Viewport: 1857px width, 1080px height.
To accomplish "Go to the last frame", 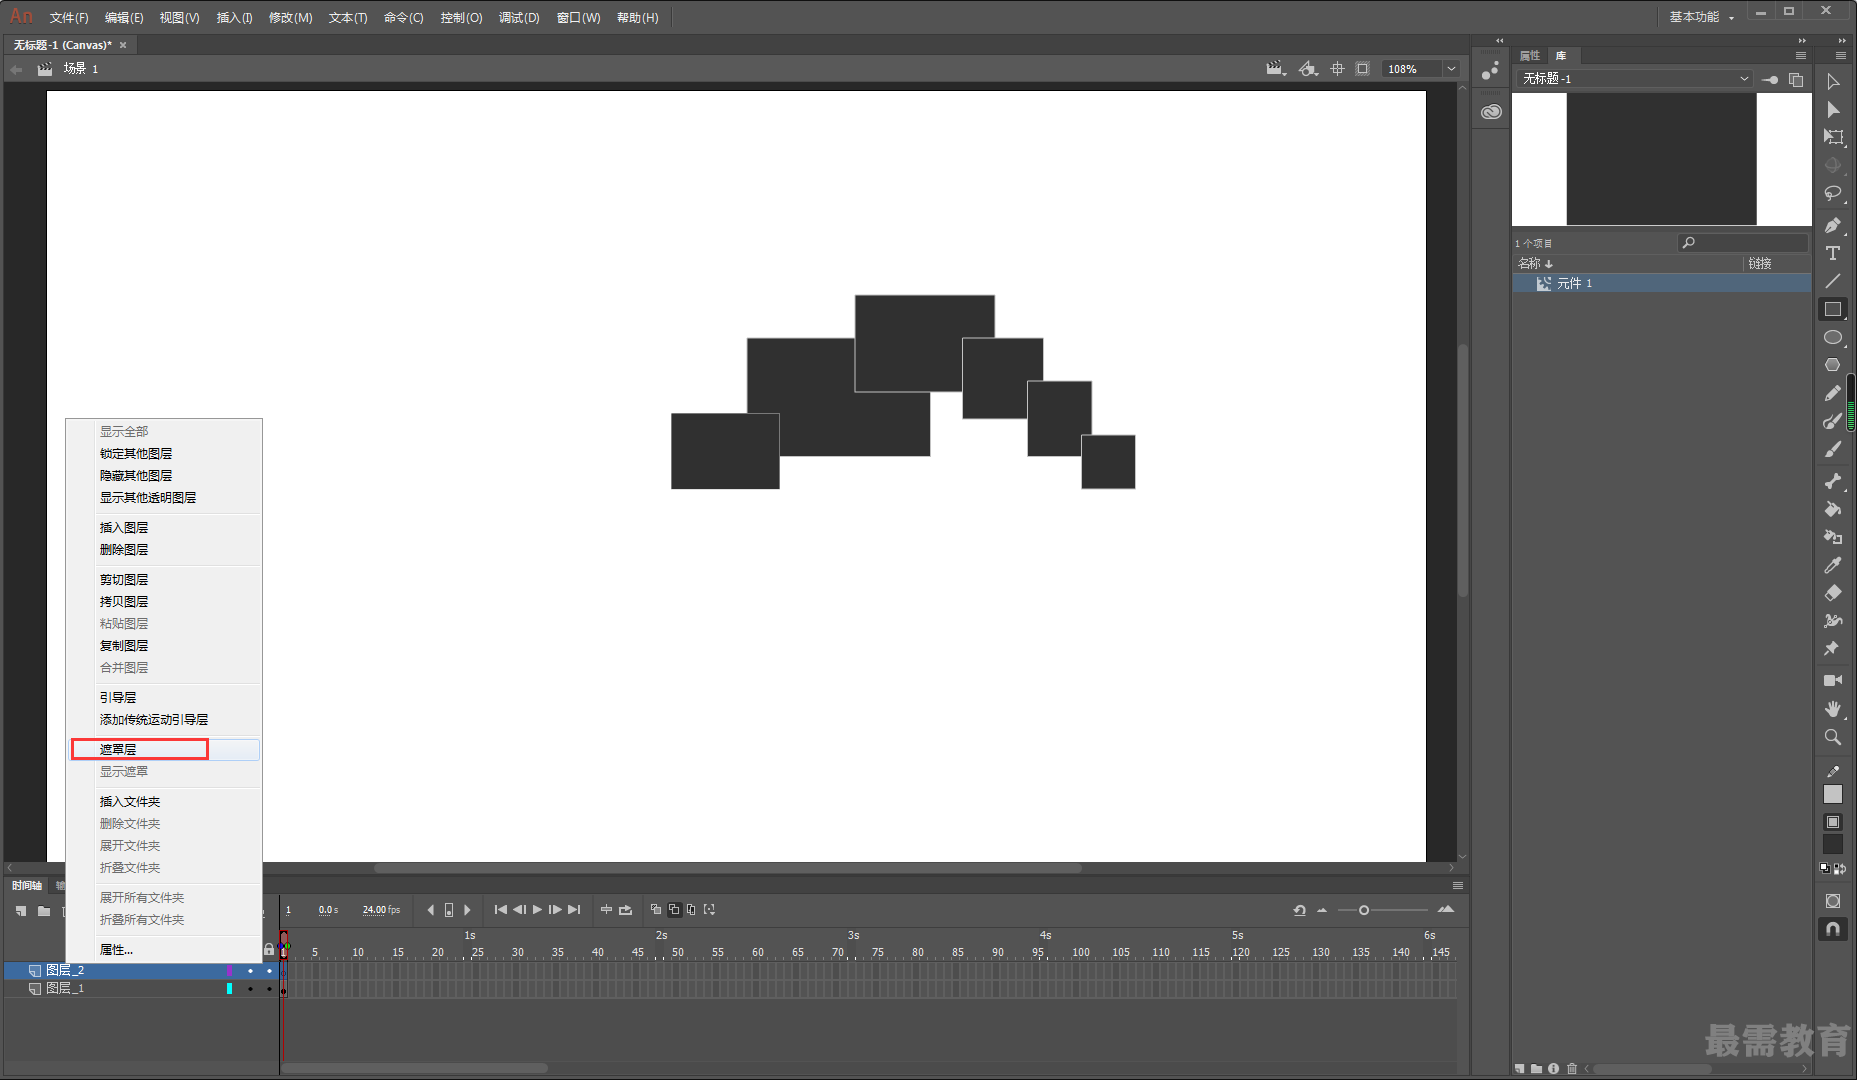I will point(574,910).
